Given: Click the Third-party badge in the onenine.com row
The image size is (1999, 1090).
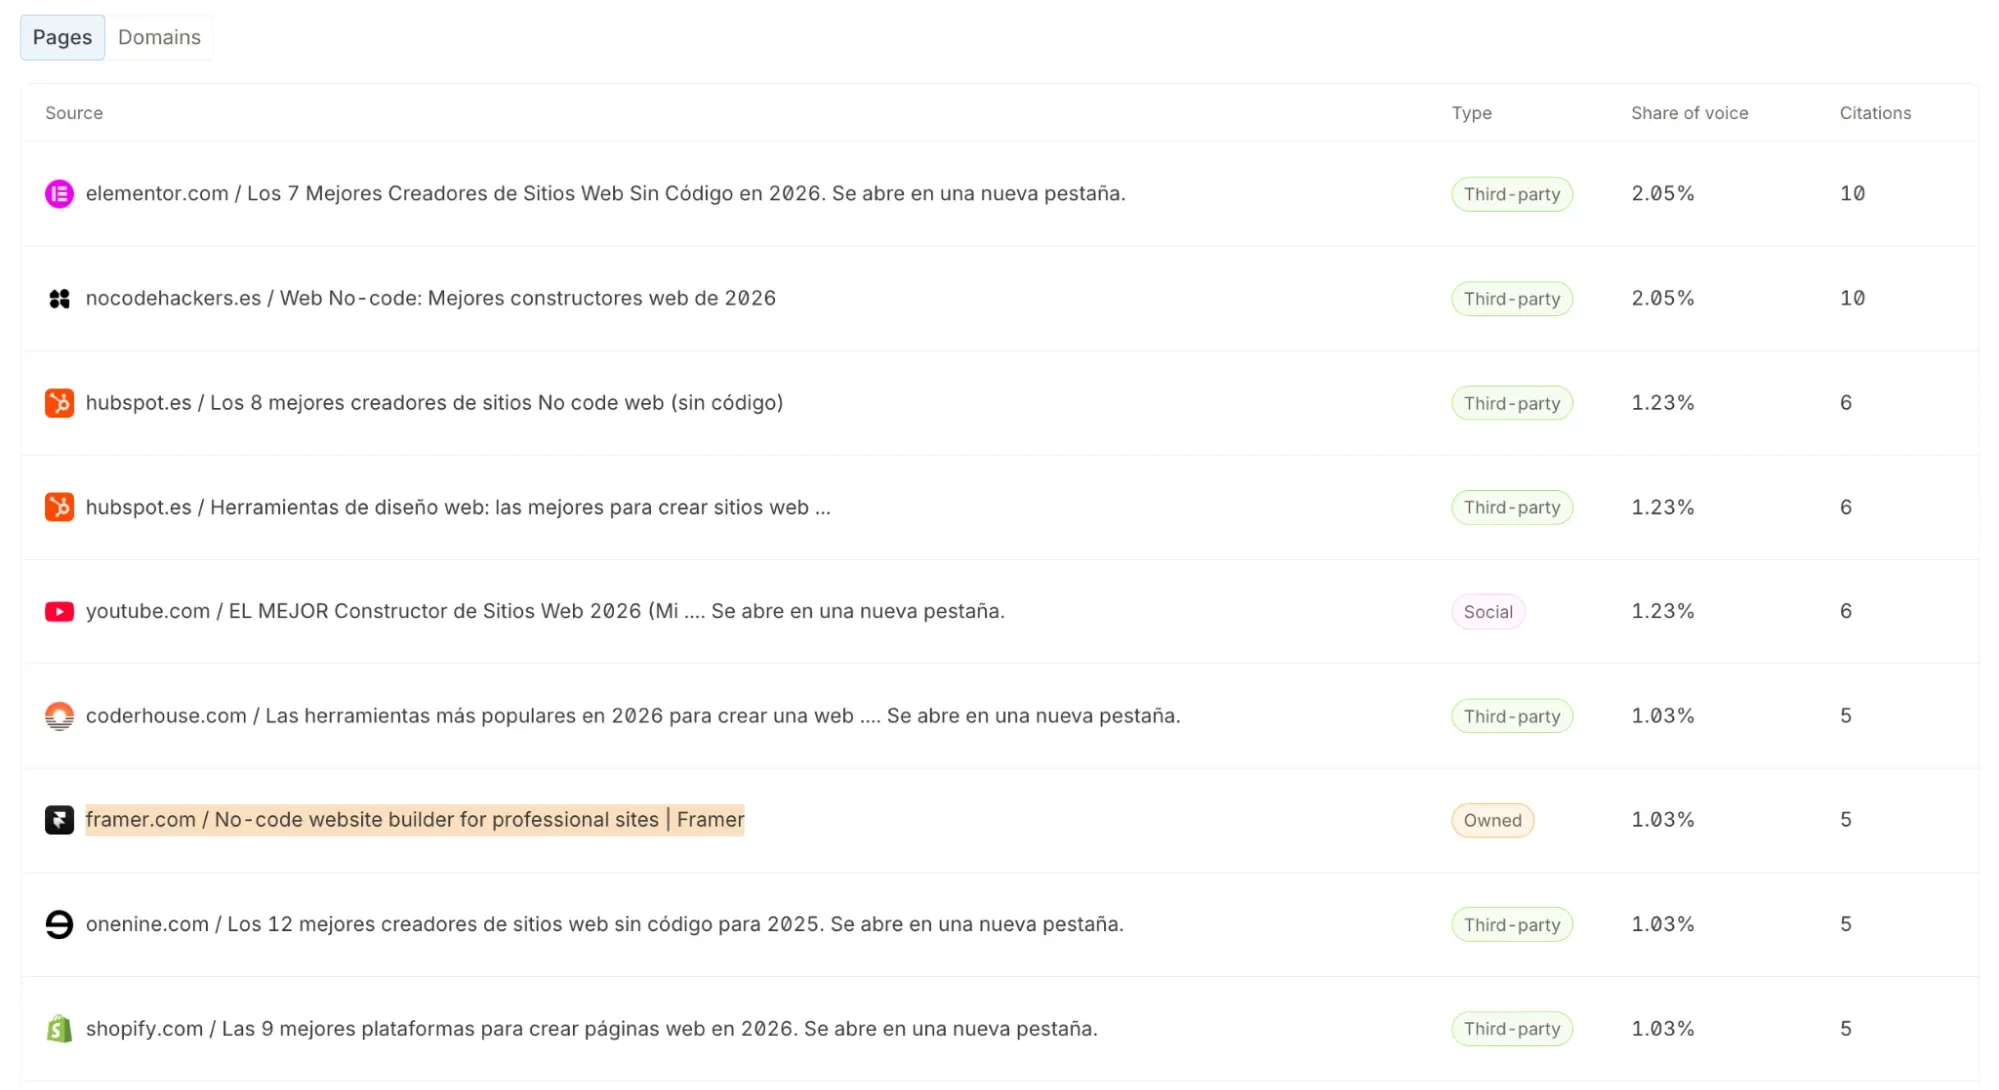Looking at the screenshot, I should pos(1512,925).
